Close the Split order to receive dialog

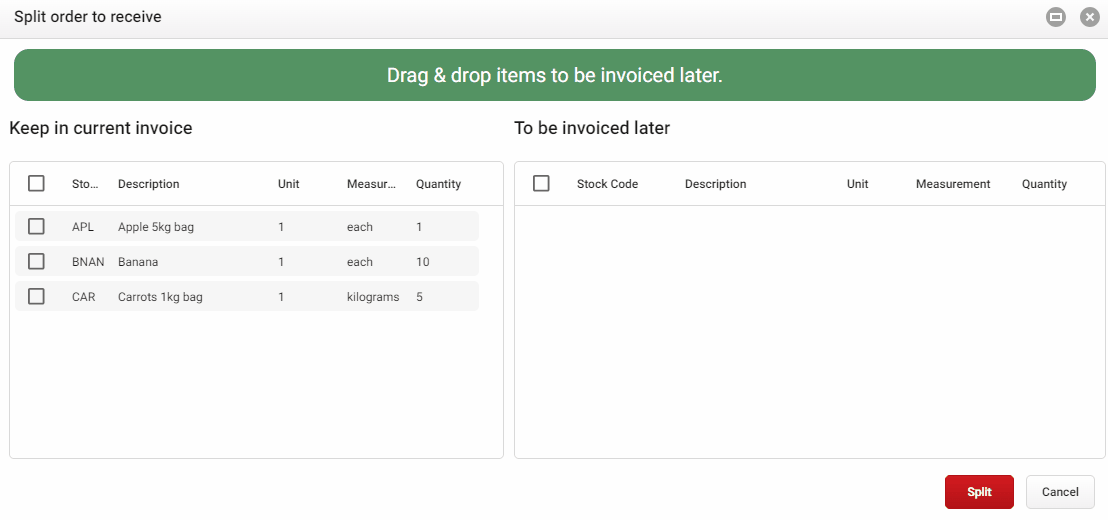pyautogui.click(x=1090, y=17)
